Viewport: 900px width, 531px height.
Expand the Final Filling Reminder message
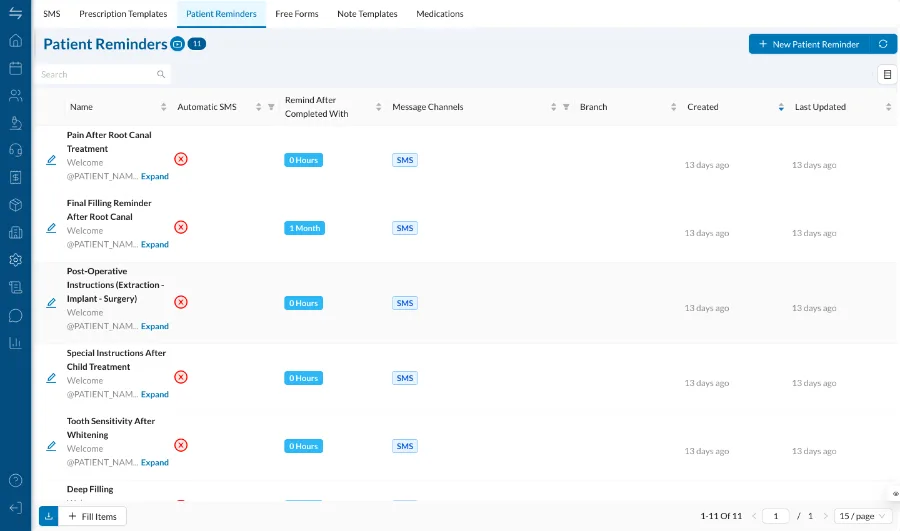pyautogui.click(x=155, y=244)
